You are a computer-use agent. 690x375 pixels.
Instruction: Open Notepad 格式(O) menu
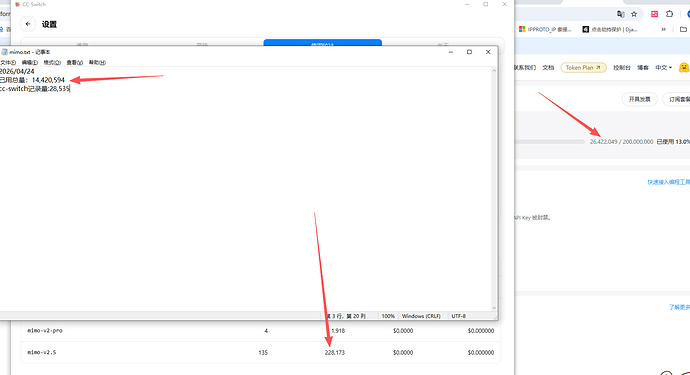(52, 62)
